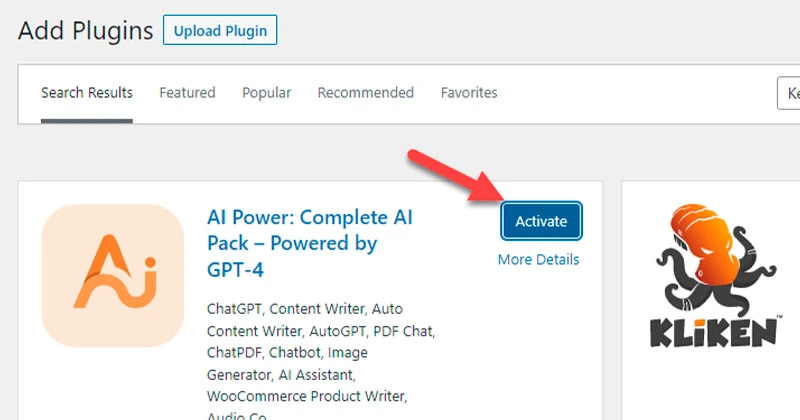Click empty area of the filter tab bar
The width and height of the screenshot is (800, 420).
pyautogui.click(x=633, y=93)
